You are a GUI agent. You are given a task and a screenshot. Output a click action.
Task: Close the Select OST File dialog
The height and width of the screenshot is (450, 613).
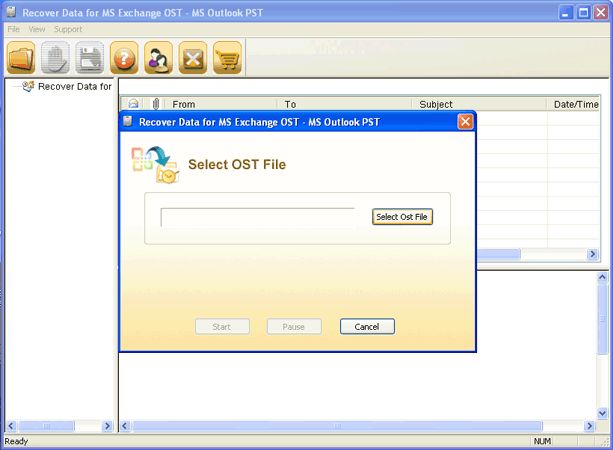465,122
